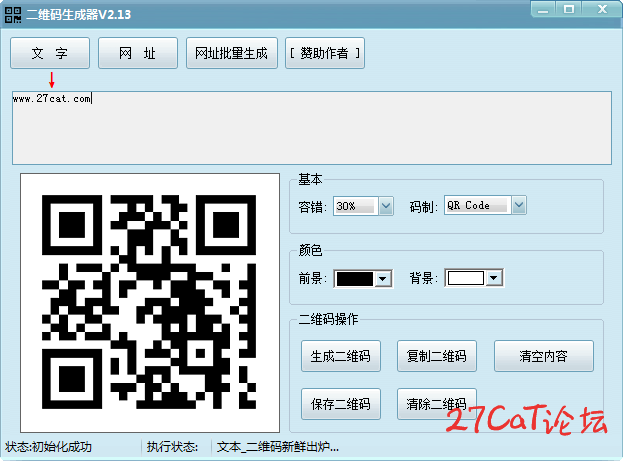The height and width of the screenshot is (461, 623).
Task: Close the 二维码生成器 window
Action: (x=602, y=10)
